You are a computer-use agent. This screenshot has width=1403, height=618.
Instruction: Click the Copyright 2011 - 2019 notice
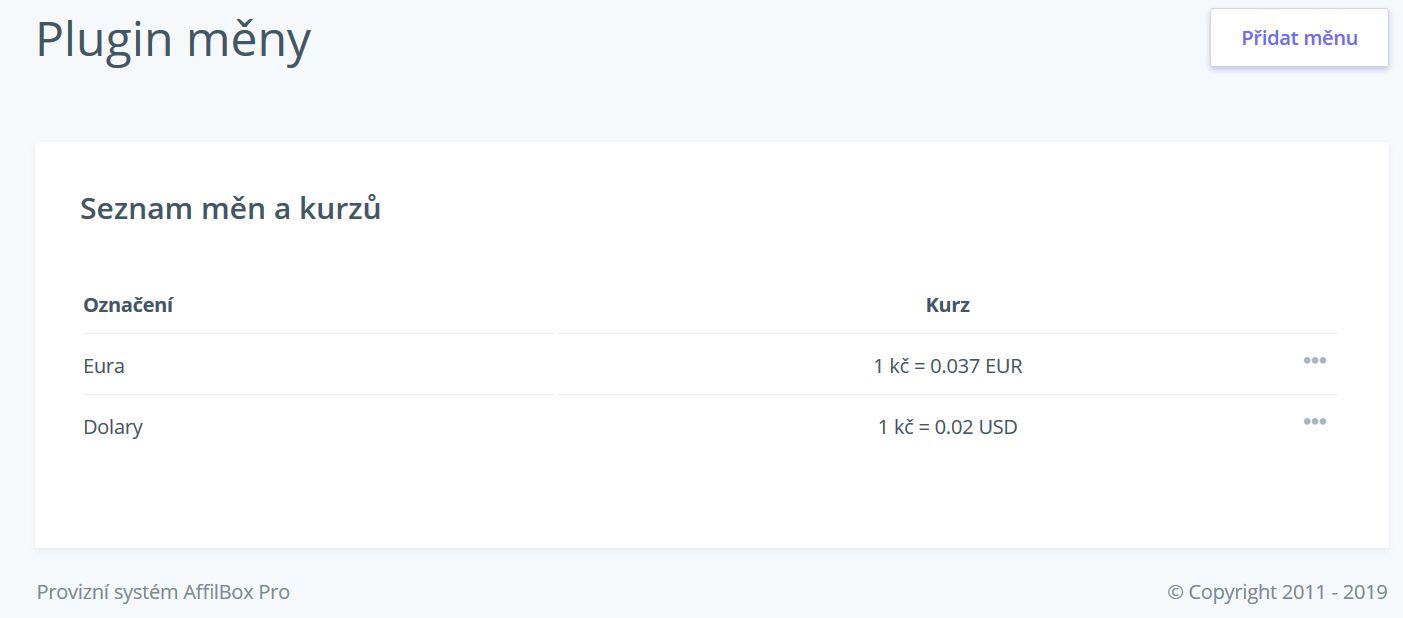click(1277, 592)
